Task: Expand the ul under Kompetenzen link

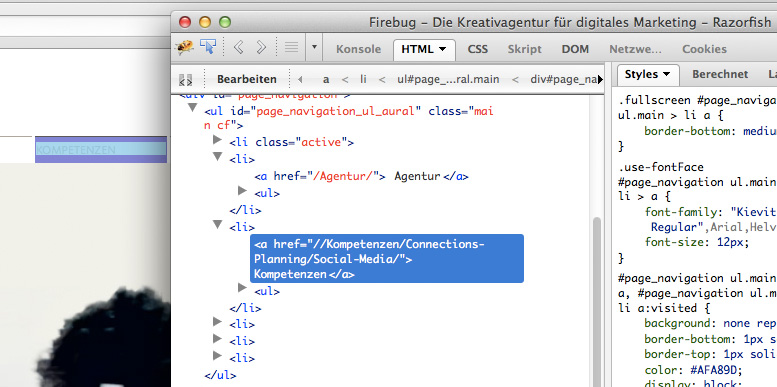Action: (242, 287)
